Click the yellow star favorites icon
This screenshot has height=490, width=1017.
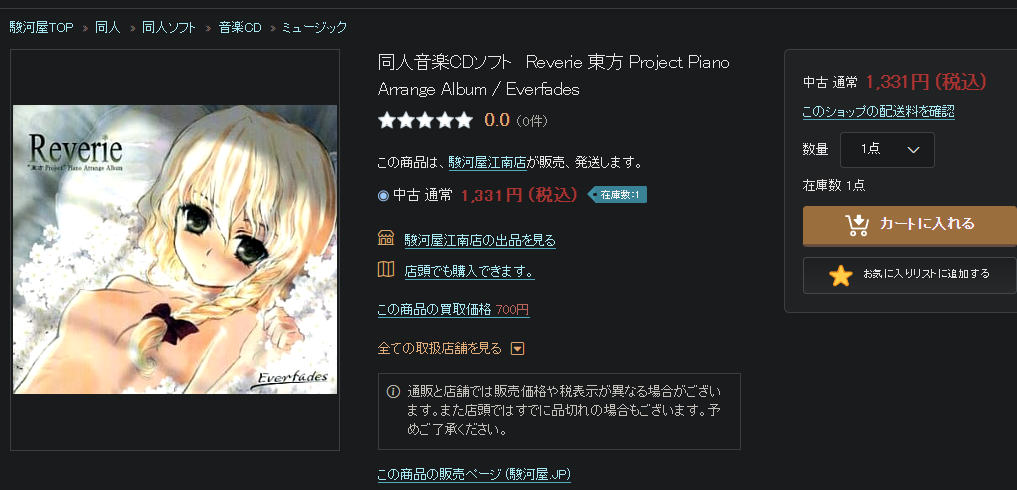[841, 275]
